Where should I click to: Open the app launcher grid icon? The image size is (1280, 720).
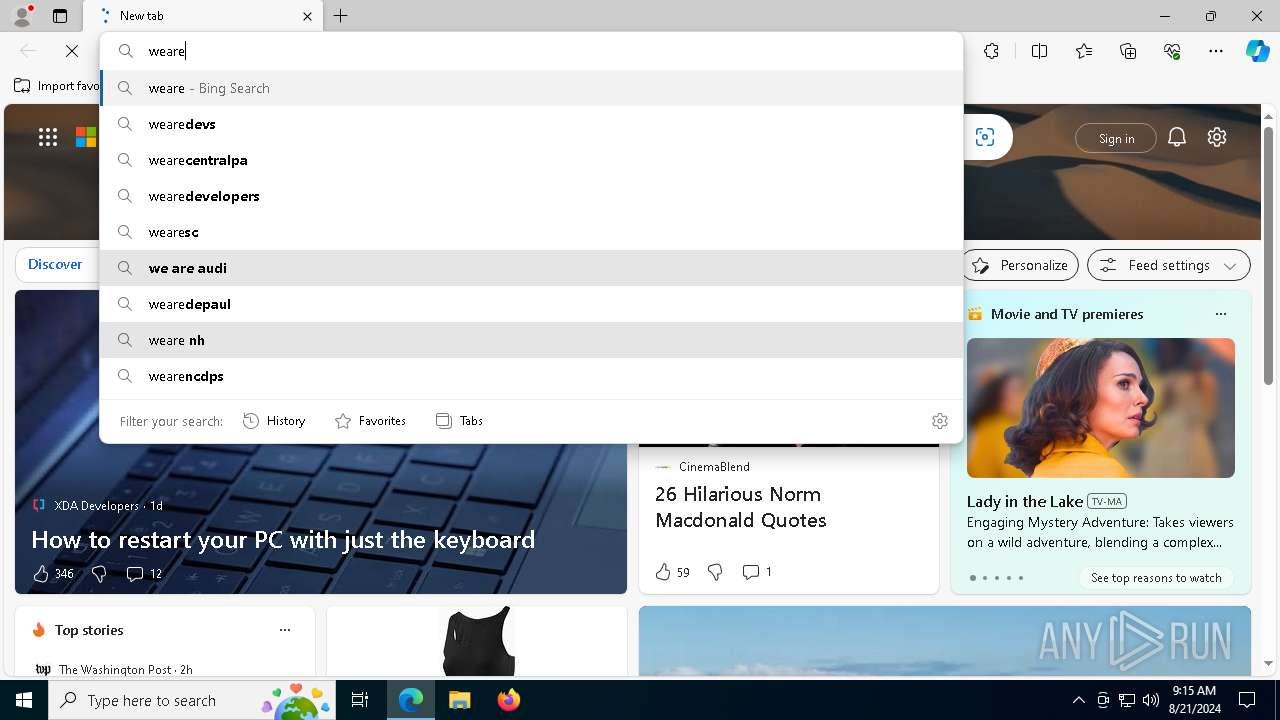(48, 138)
